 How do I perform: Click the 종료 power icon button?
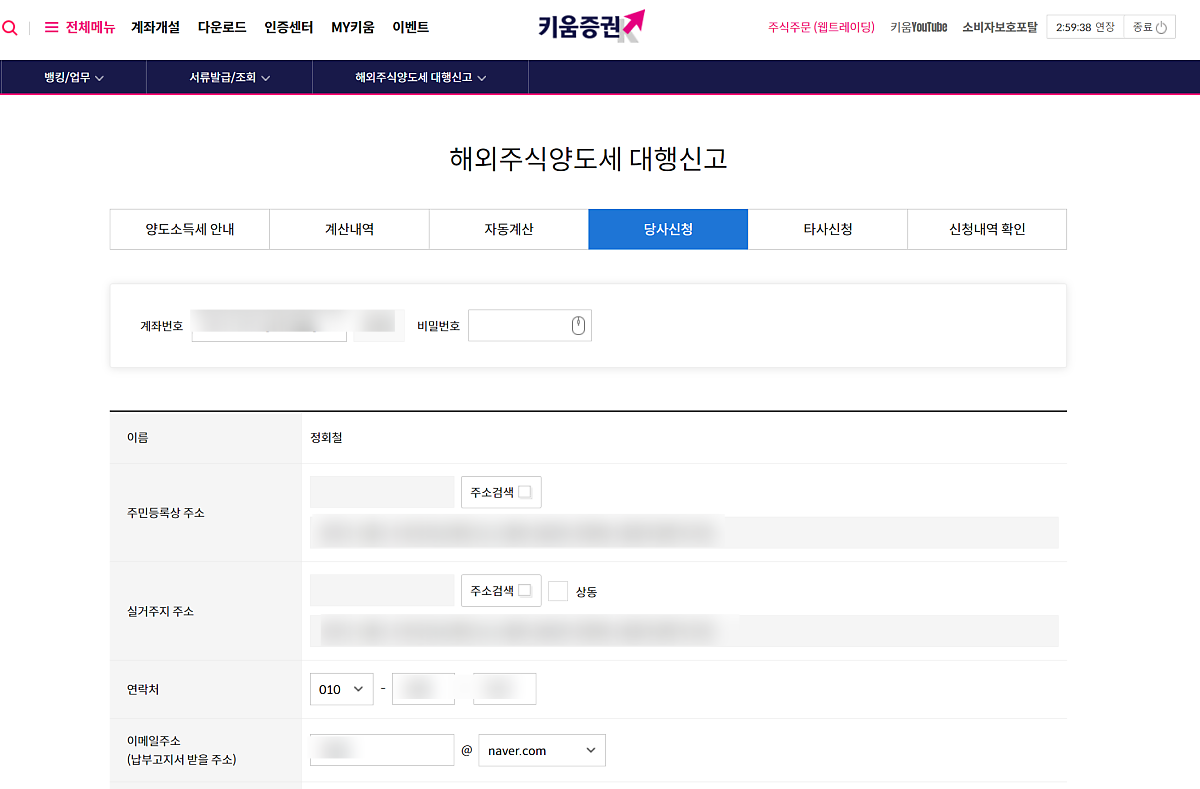click(x=1150, y=28)
